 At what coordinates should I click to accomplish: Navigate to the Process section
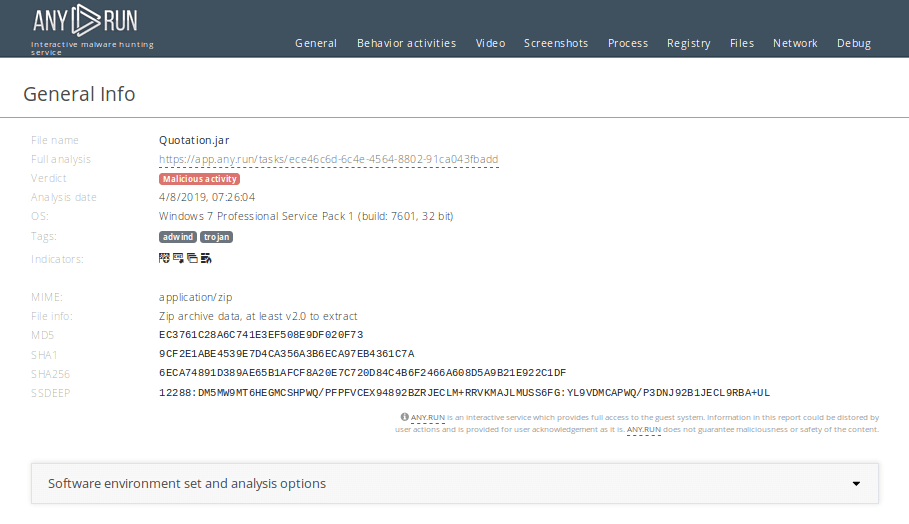(x=628, y=43)
